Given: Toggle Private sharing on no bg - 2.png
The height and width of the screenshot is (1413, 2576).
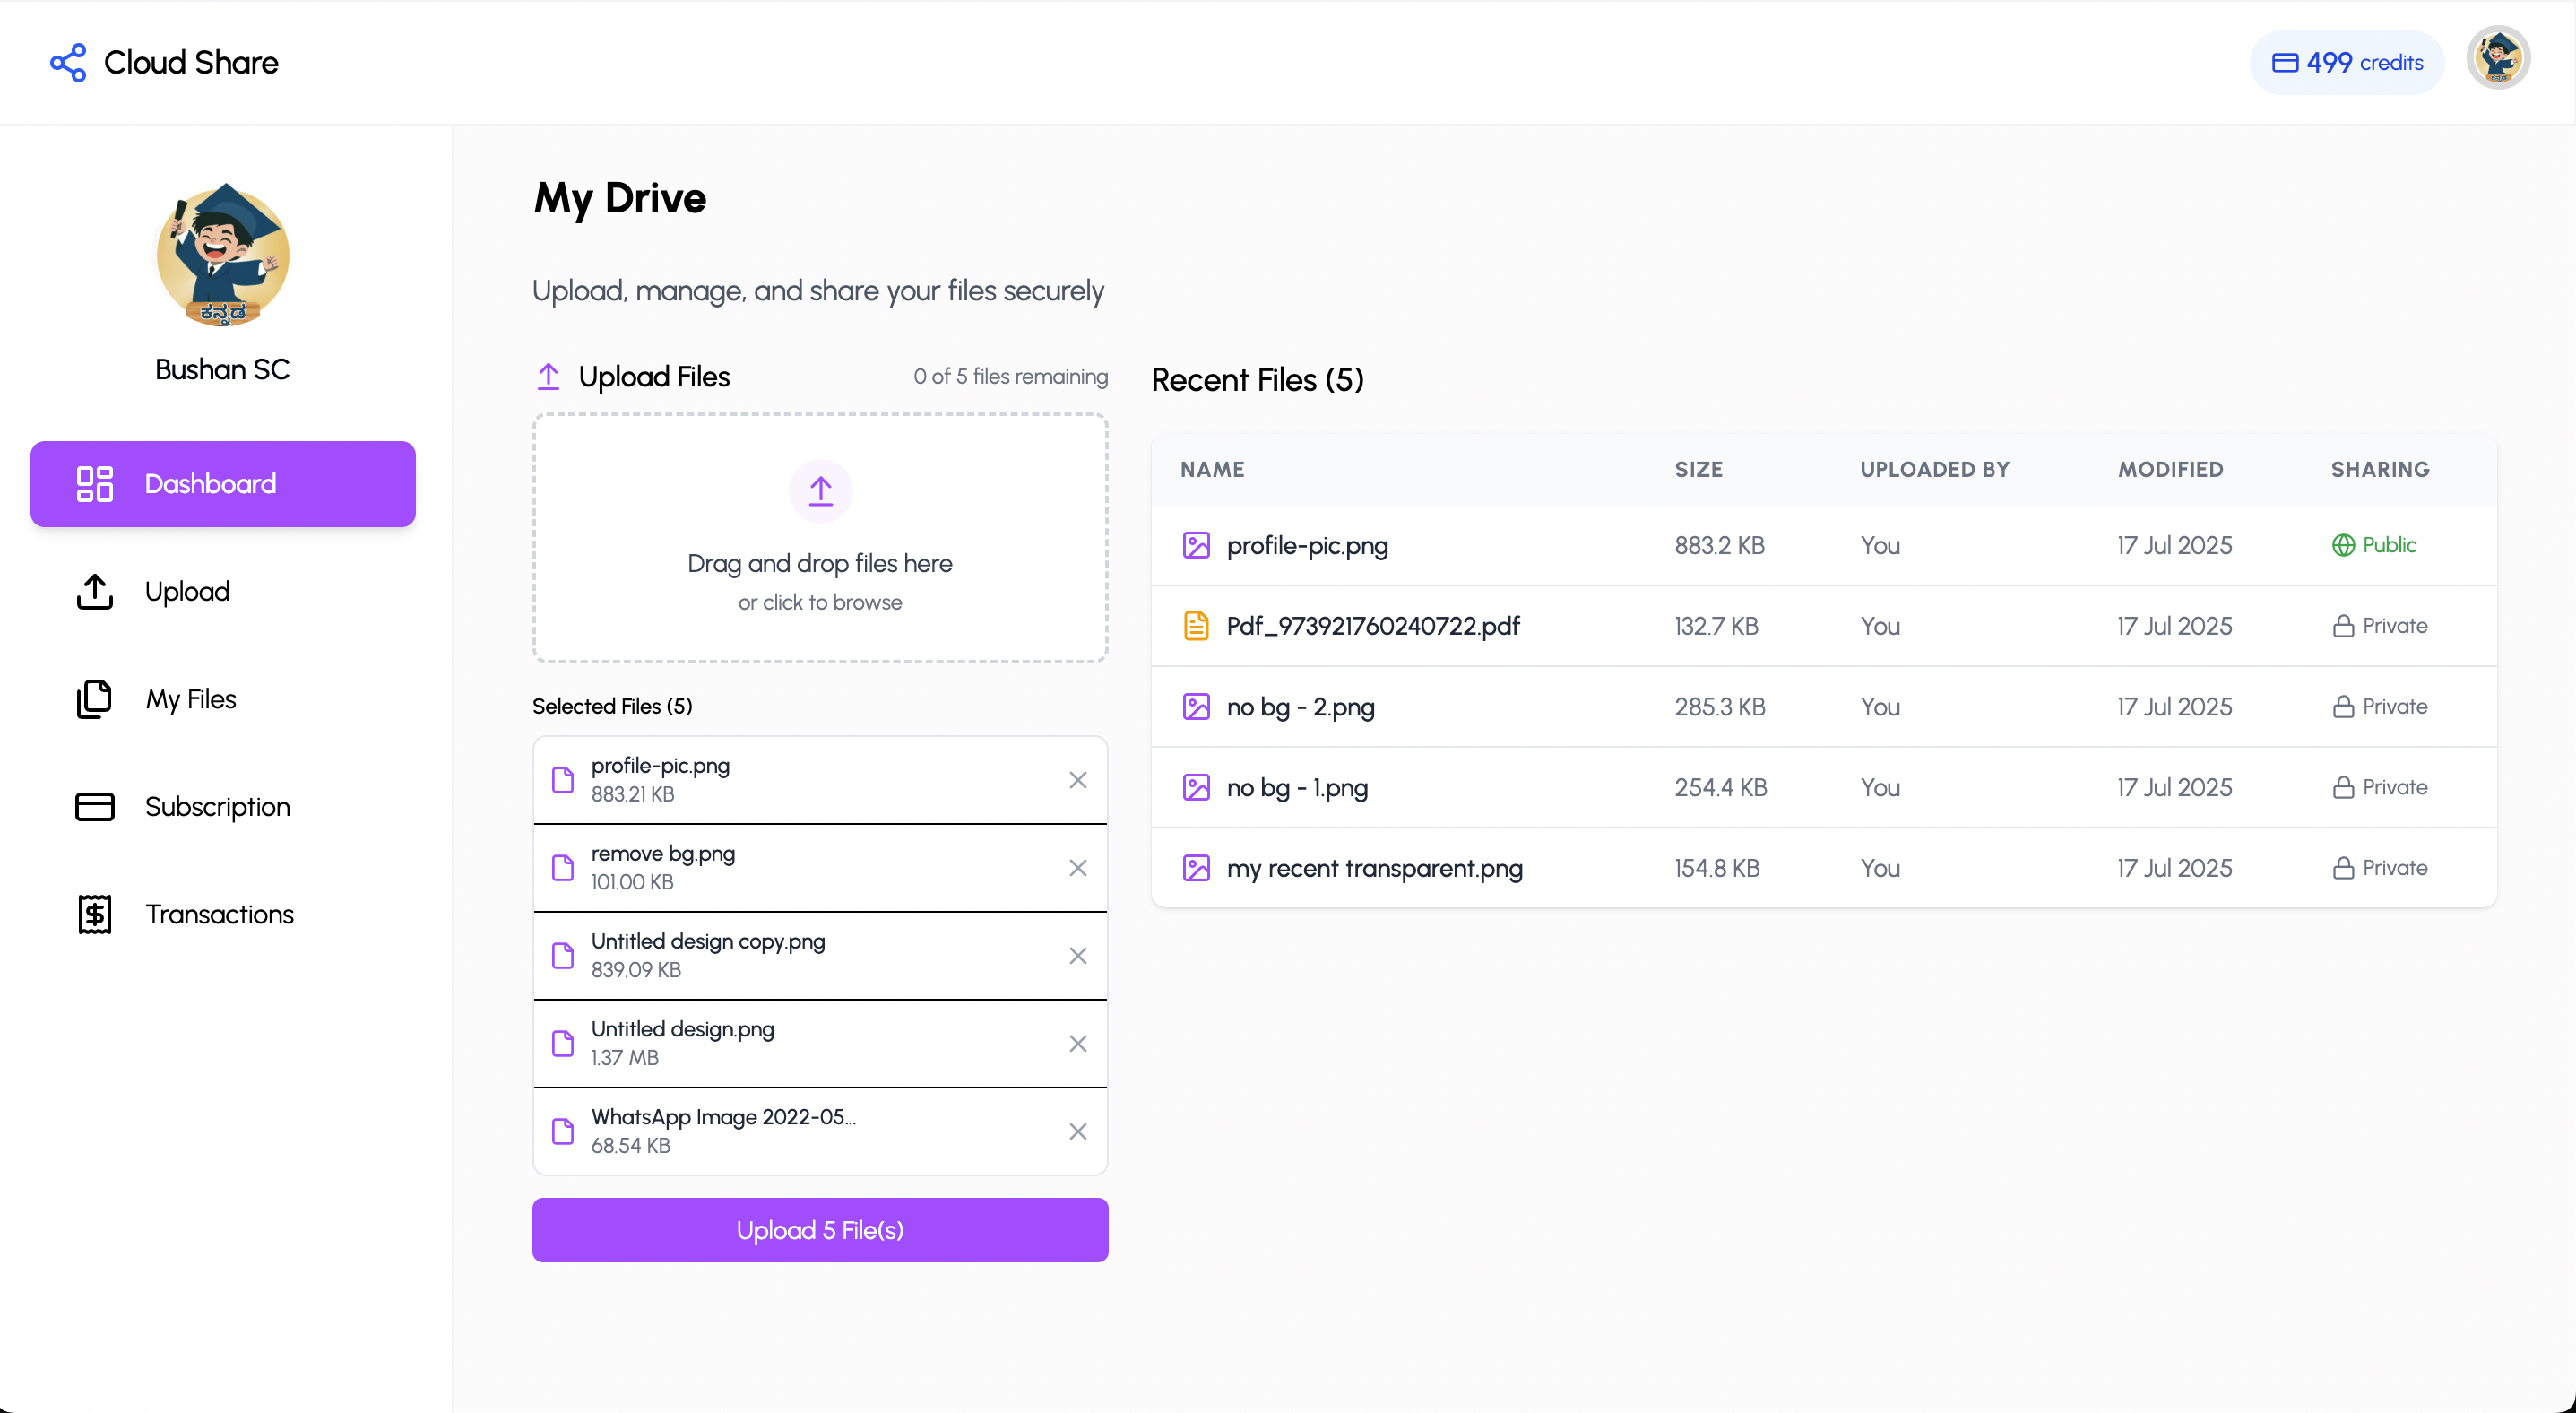Looking at the screenshot, I should pyautogui.click(x=2380, y=707).
